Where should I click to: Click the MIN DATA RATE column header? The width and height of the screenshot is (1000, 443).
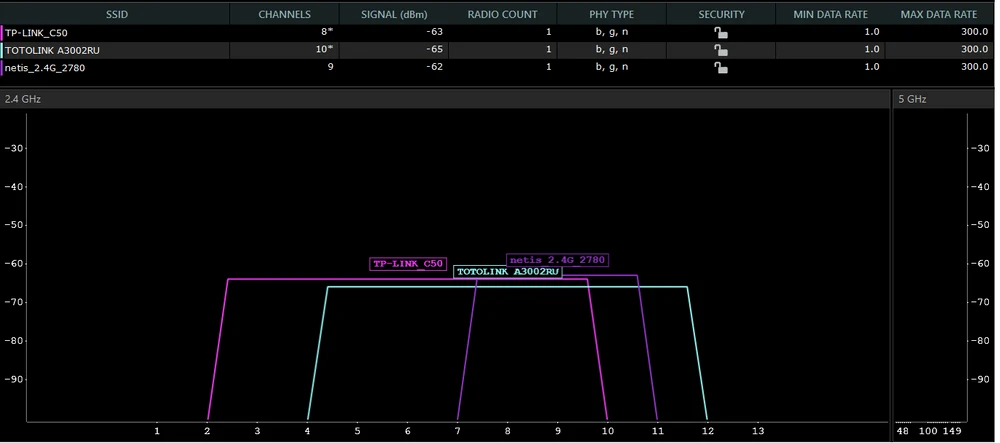[x=829, y=14]
